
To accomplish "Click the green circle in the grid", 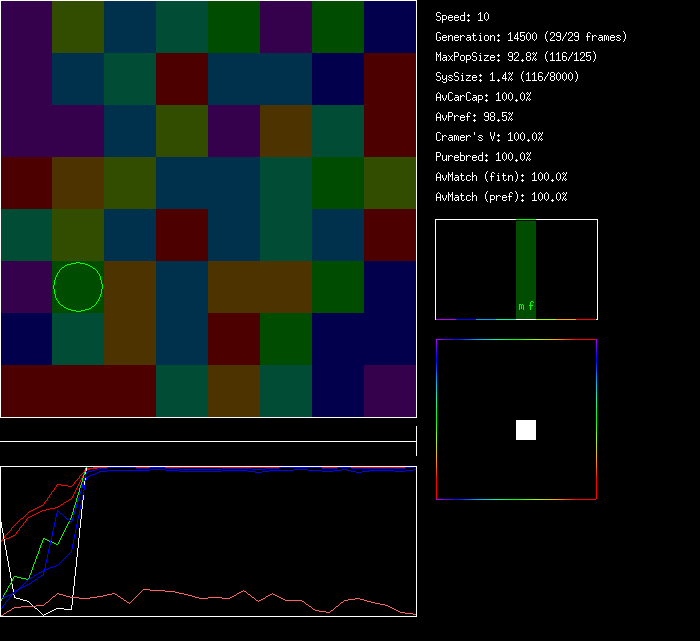I will pos(78,287).
